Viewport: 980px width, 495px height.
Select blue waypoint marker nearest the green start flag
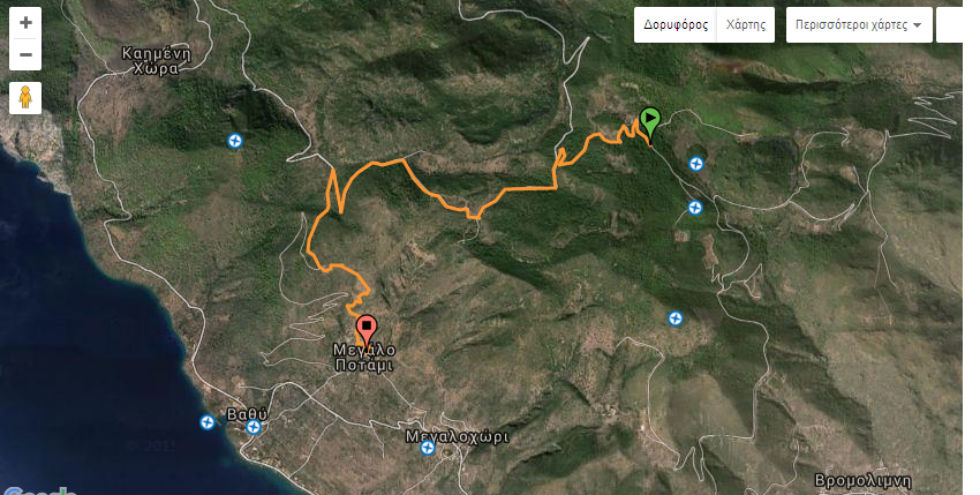(696, 164)
